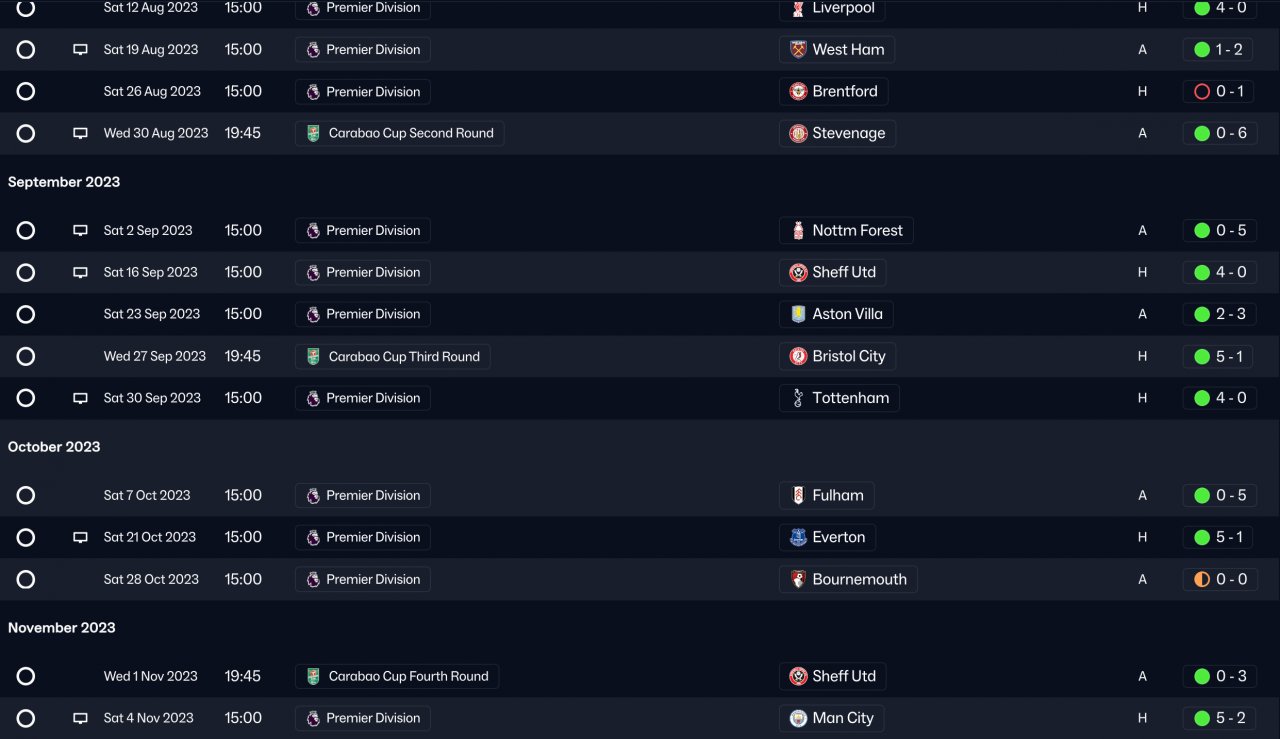Click the TV broadcast icon for the Everton fixture

pyautogui.click(x=81, y=538)
